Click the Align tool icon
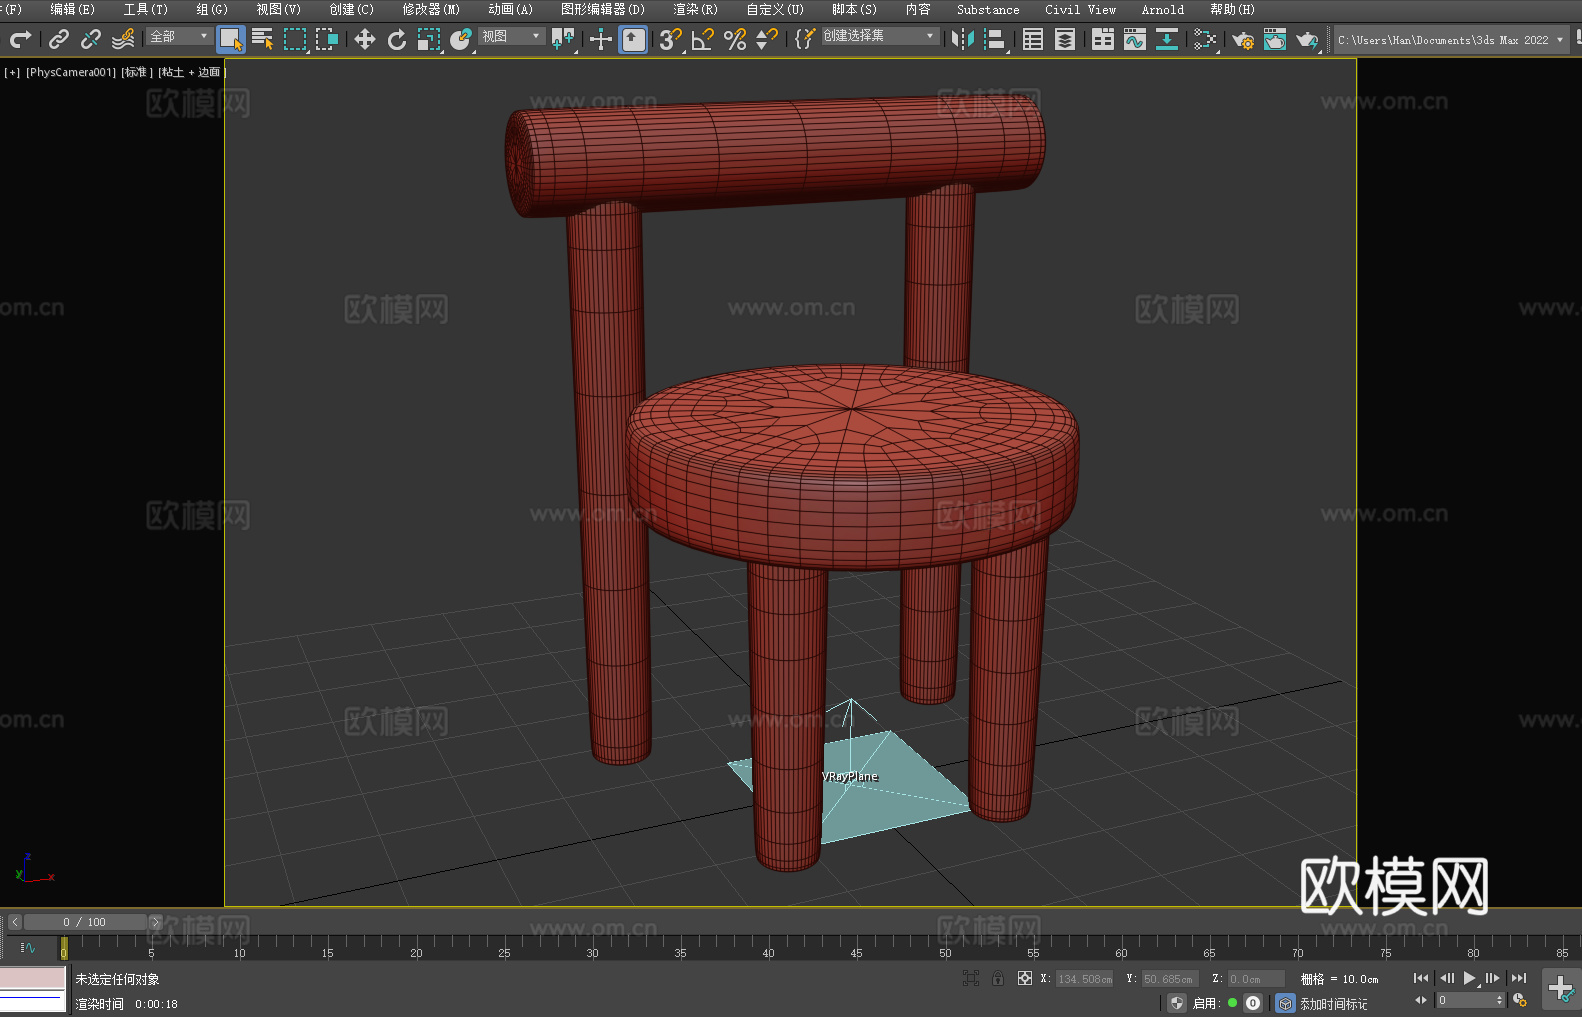This screenshot has width=1582, height=1017. coord(995,40)
